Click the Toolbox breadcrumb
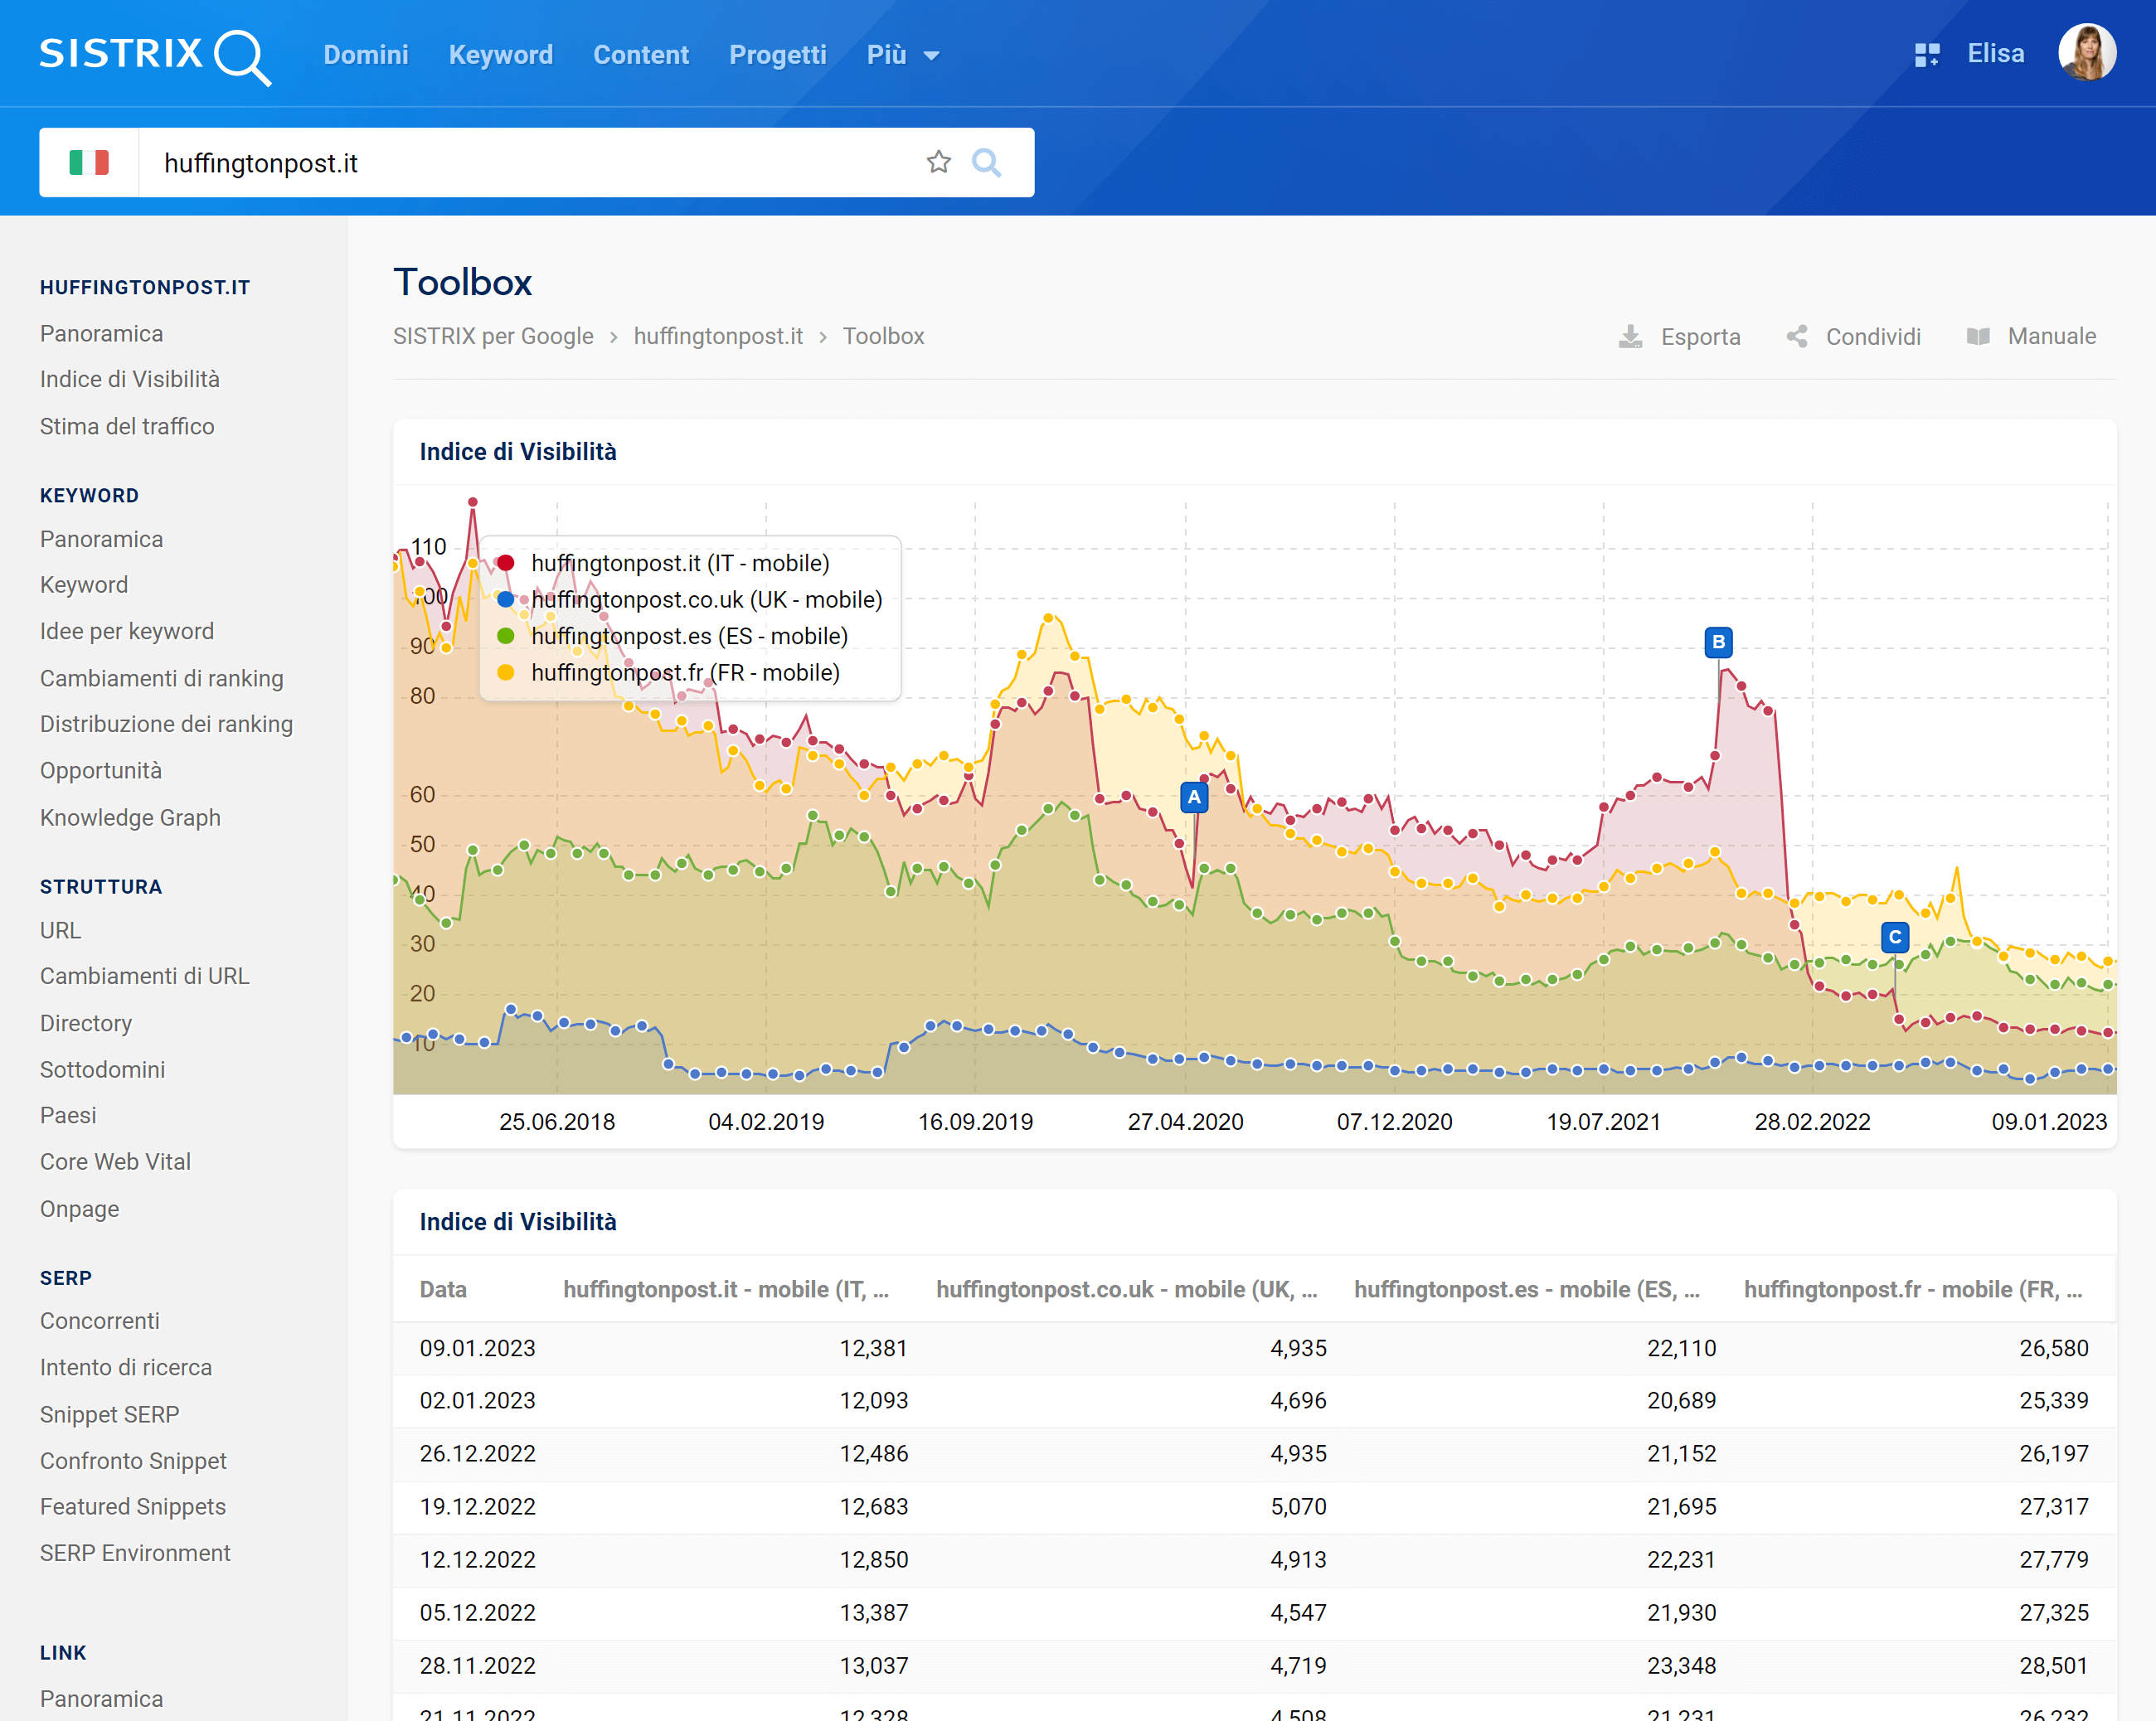Screen dimensions: 2156x1721 (x=883, y=336)
